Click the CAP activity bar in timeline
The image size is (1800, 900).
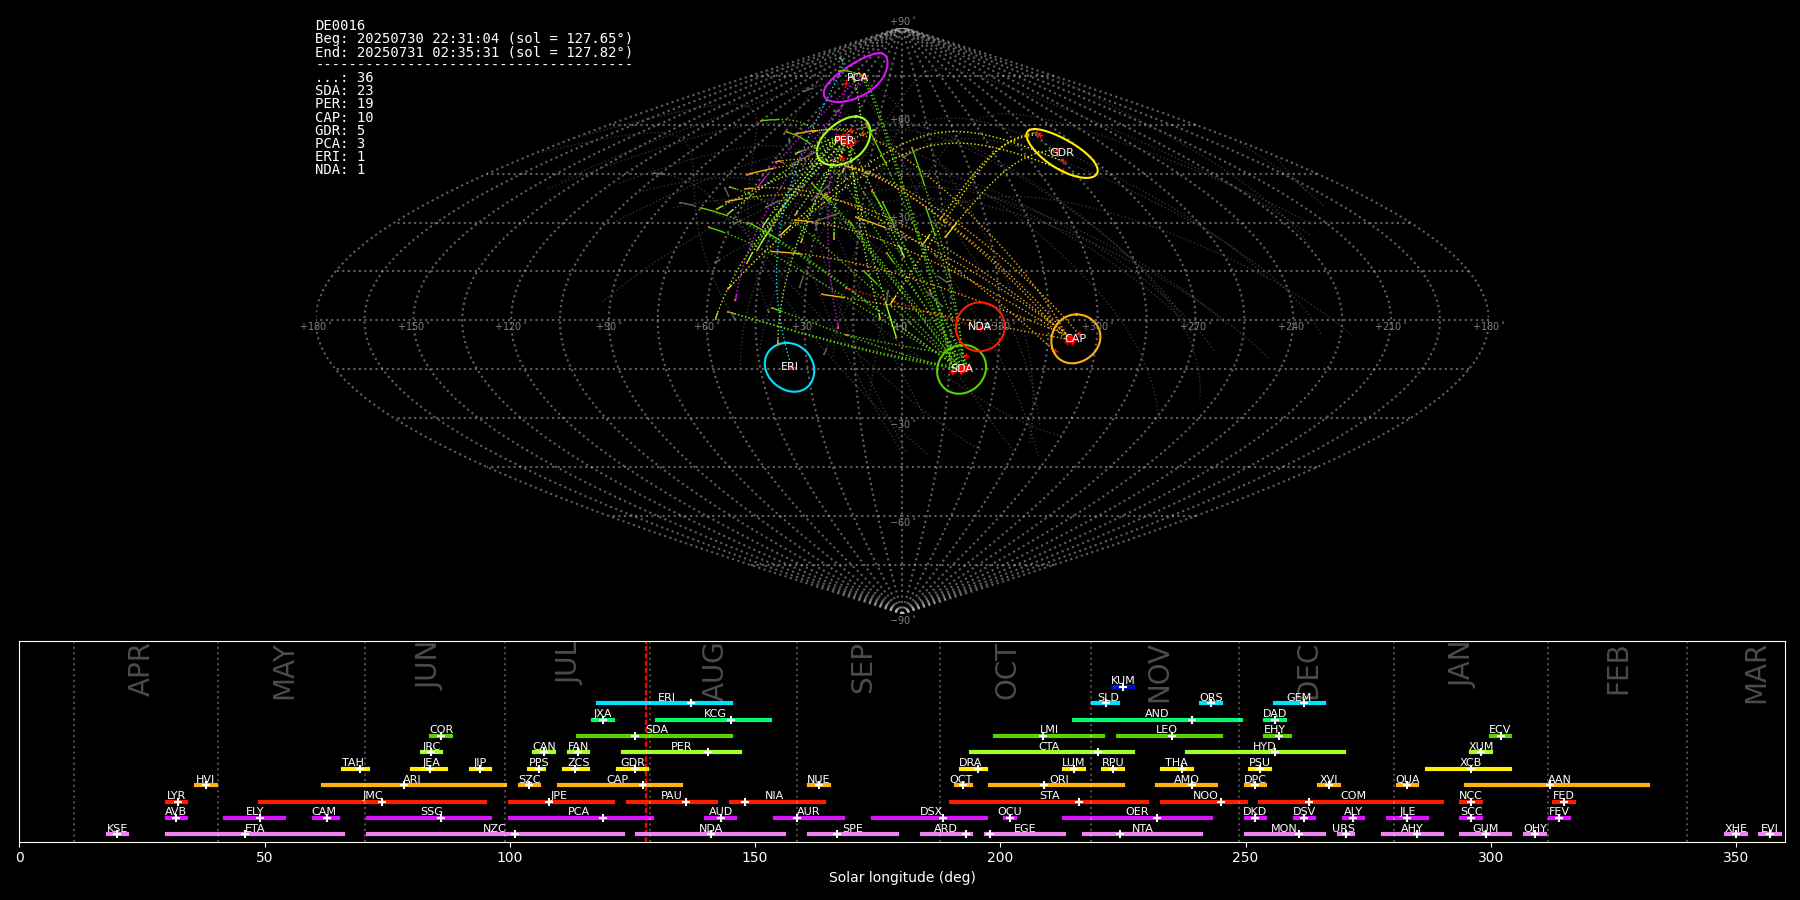620,785
